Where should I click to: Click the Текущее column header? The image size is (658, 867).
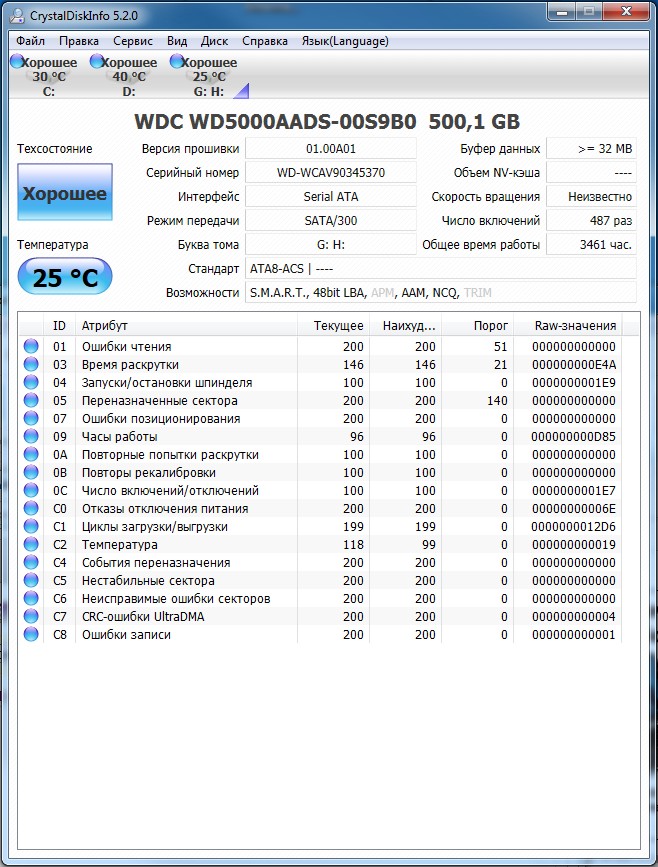click(333, 326)
